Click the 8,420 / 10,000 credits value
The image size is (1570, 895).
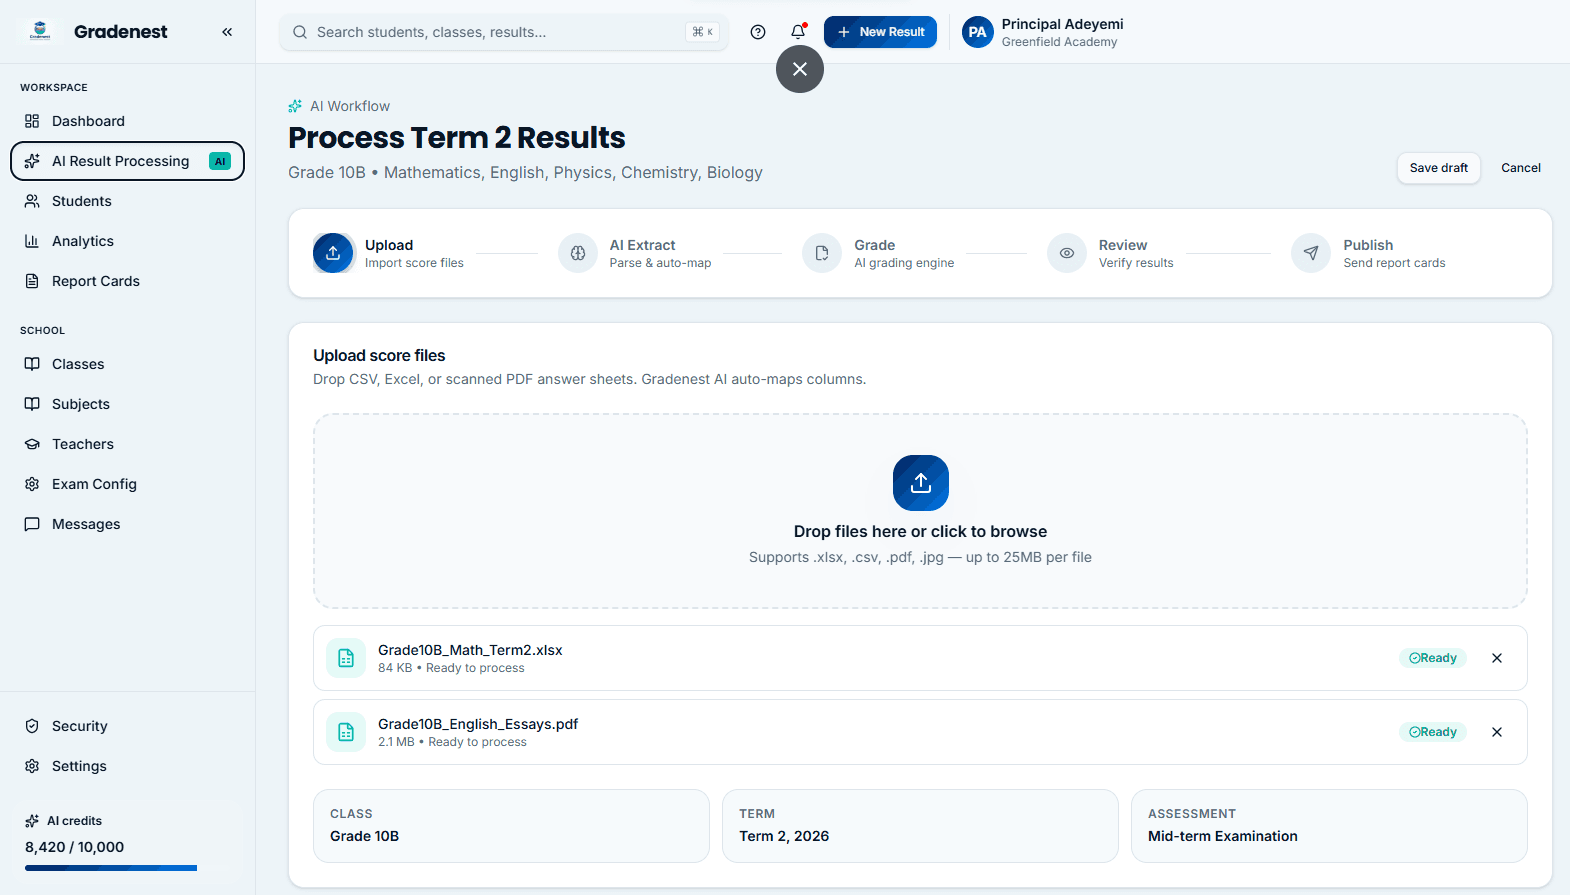coord(75,847)
